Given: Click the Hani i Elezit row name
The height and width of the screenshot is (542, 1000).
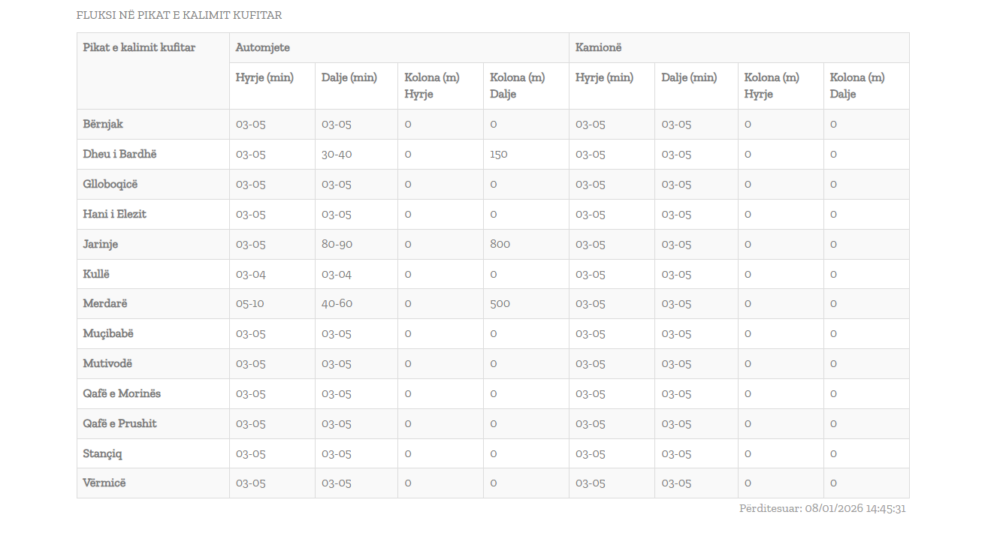Looking at the screenshot, I should [x=115, y=214].
